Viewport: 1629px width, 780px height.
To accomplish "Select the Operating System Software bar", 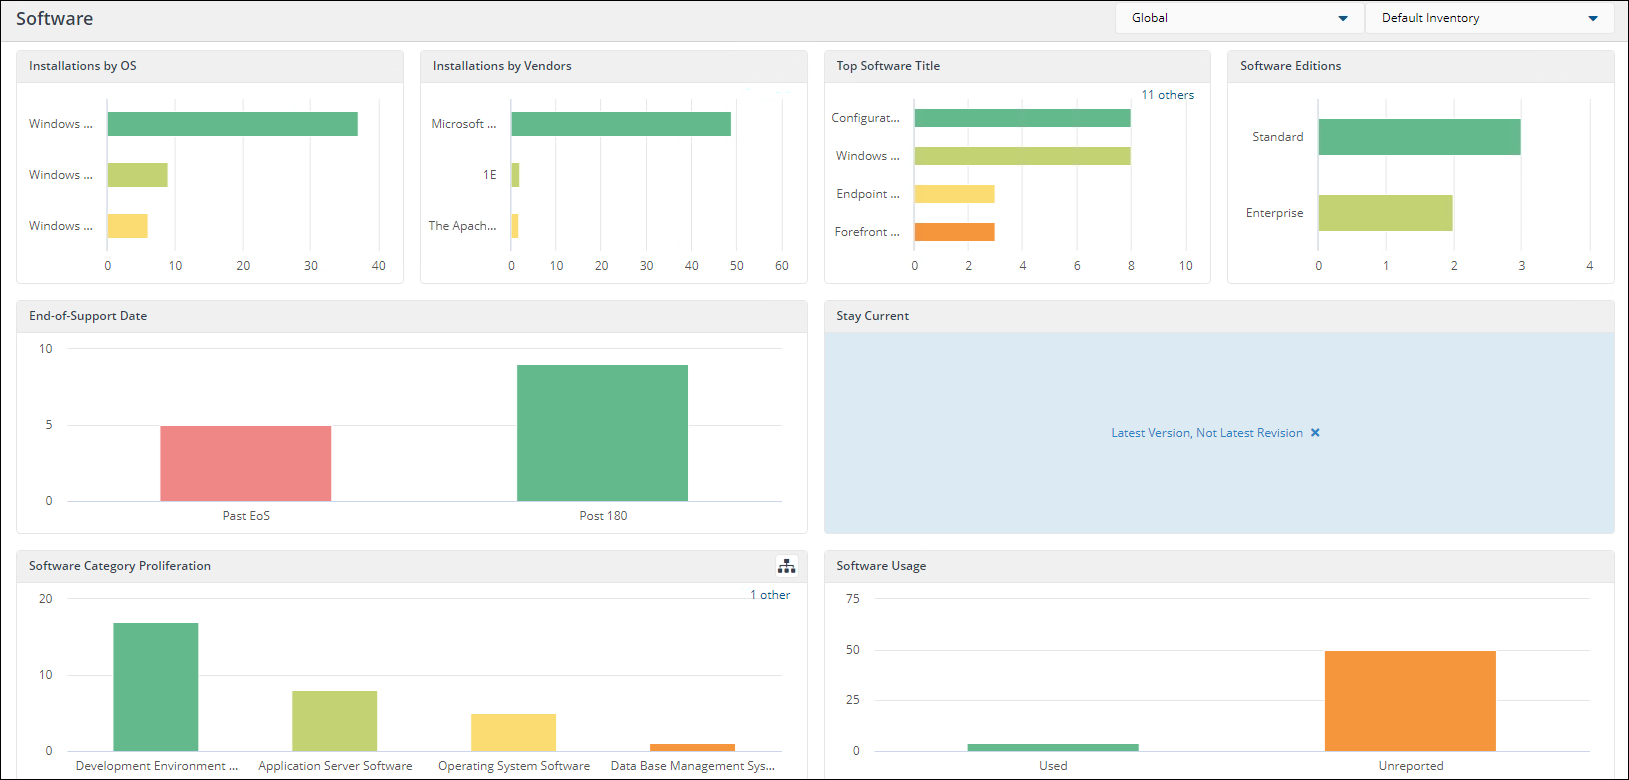I will [x=513, y=732].
